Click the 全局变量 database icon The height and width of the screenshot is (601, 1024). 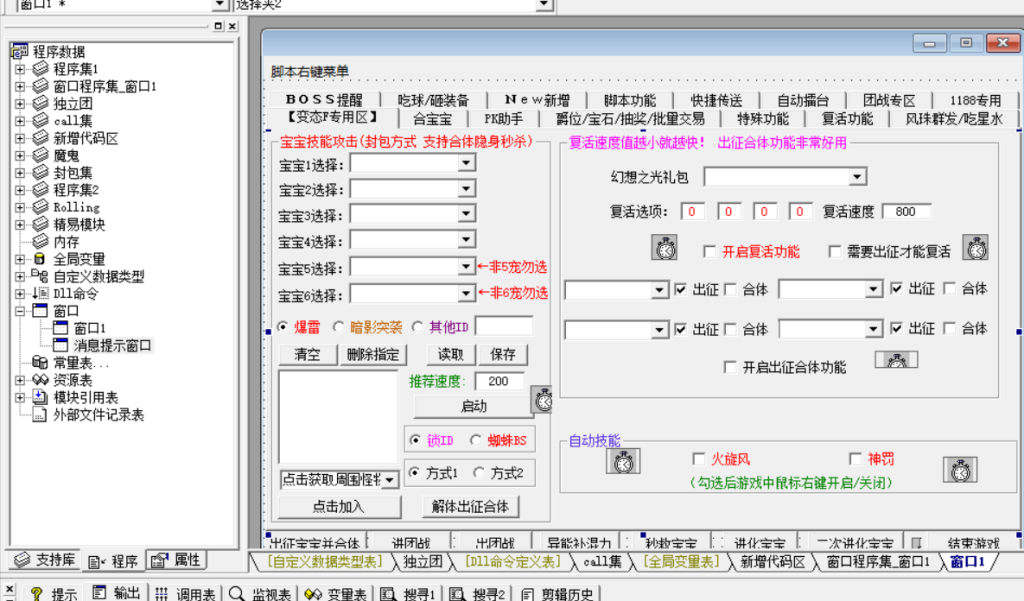coord(40,259)
